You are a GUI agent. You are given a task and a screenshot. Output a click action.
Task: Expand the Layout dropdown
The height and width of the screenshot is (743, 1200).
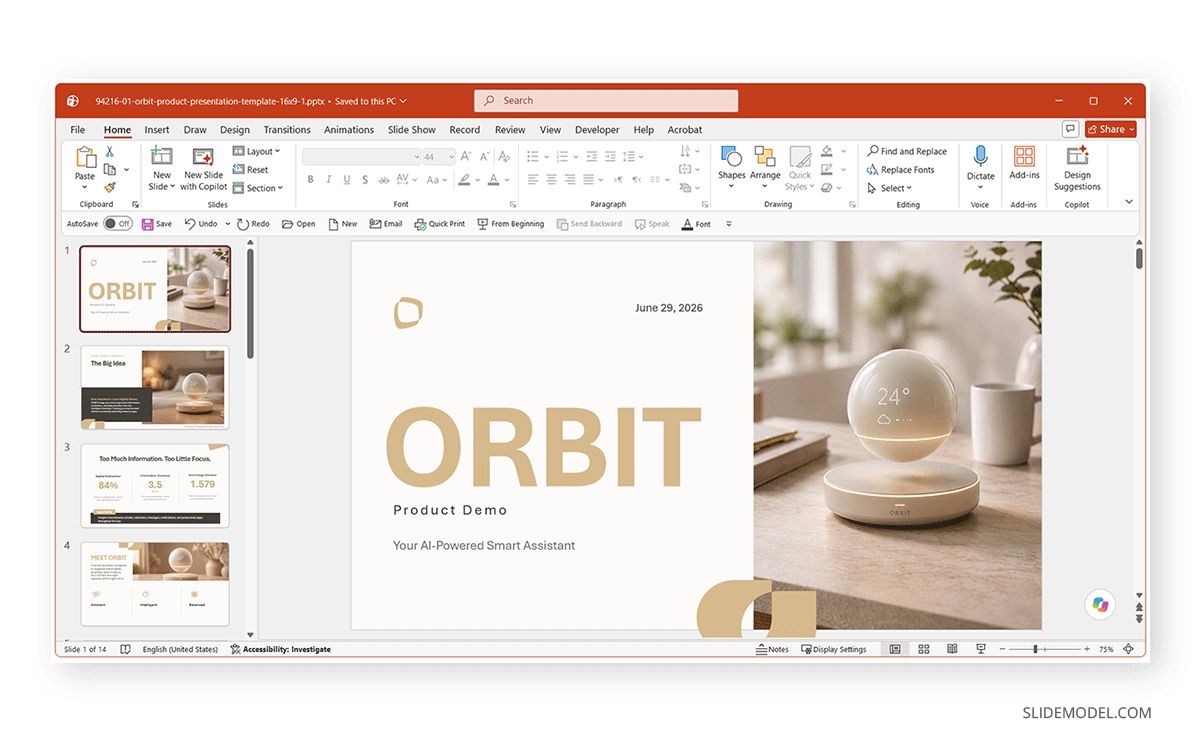[x=257, y=152]
